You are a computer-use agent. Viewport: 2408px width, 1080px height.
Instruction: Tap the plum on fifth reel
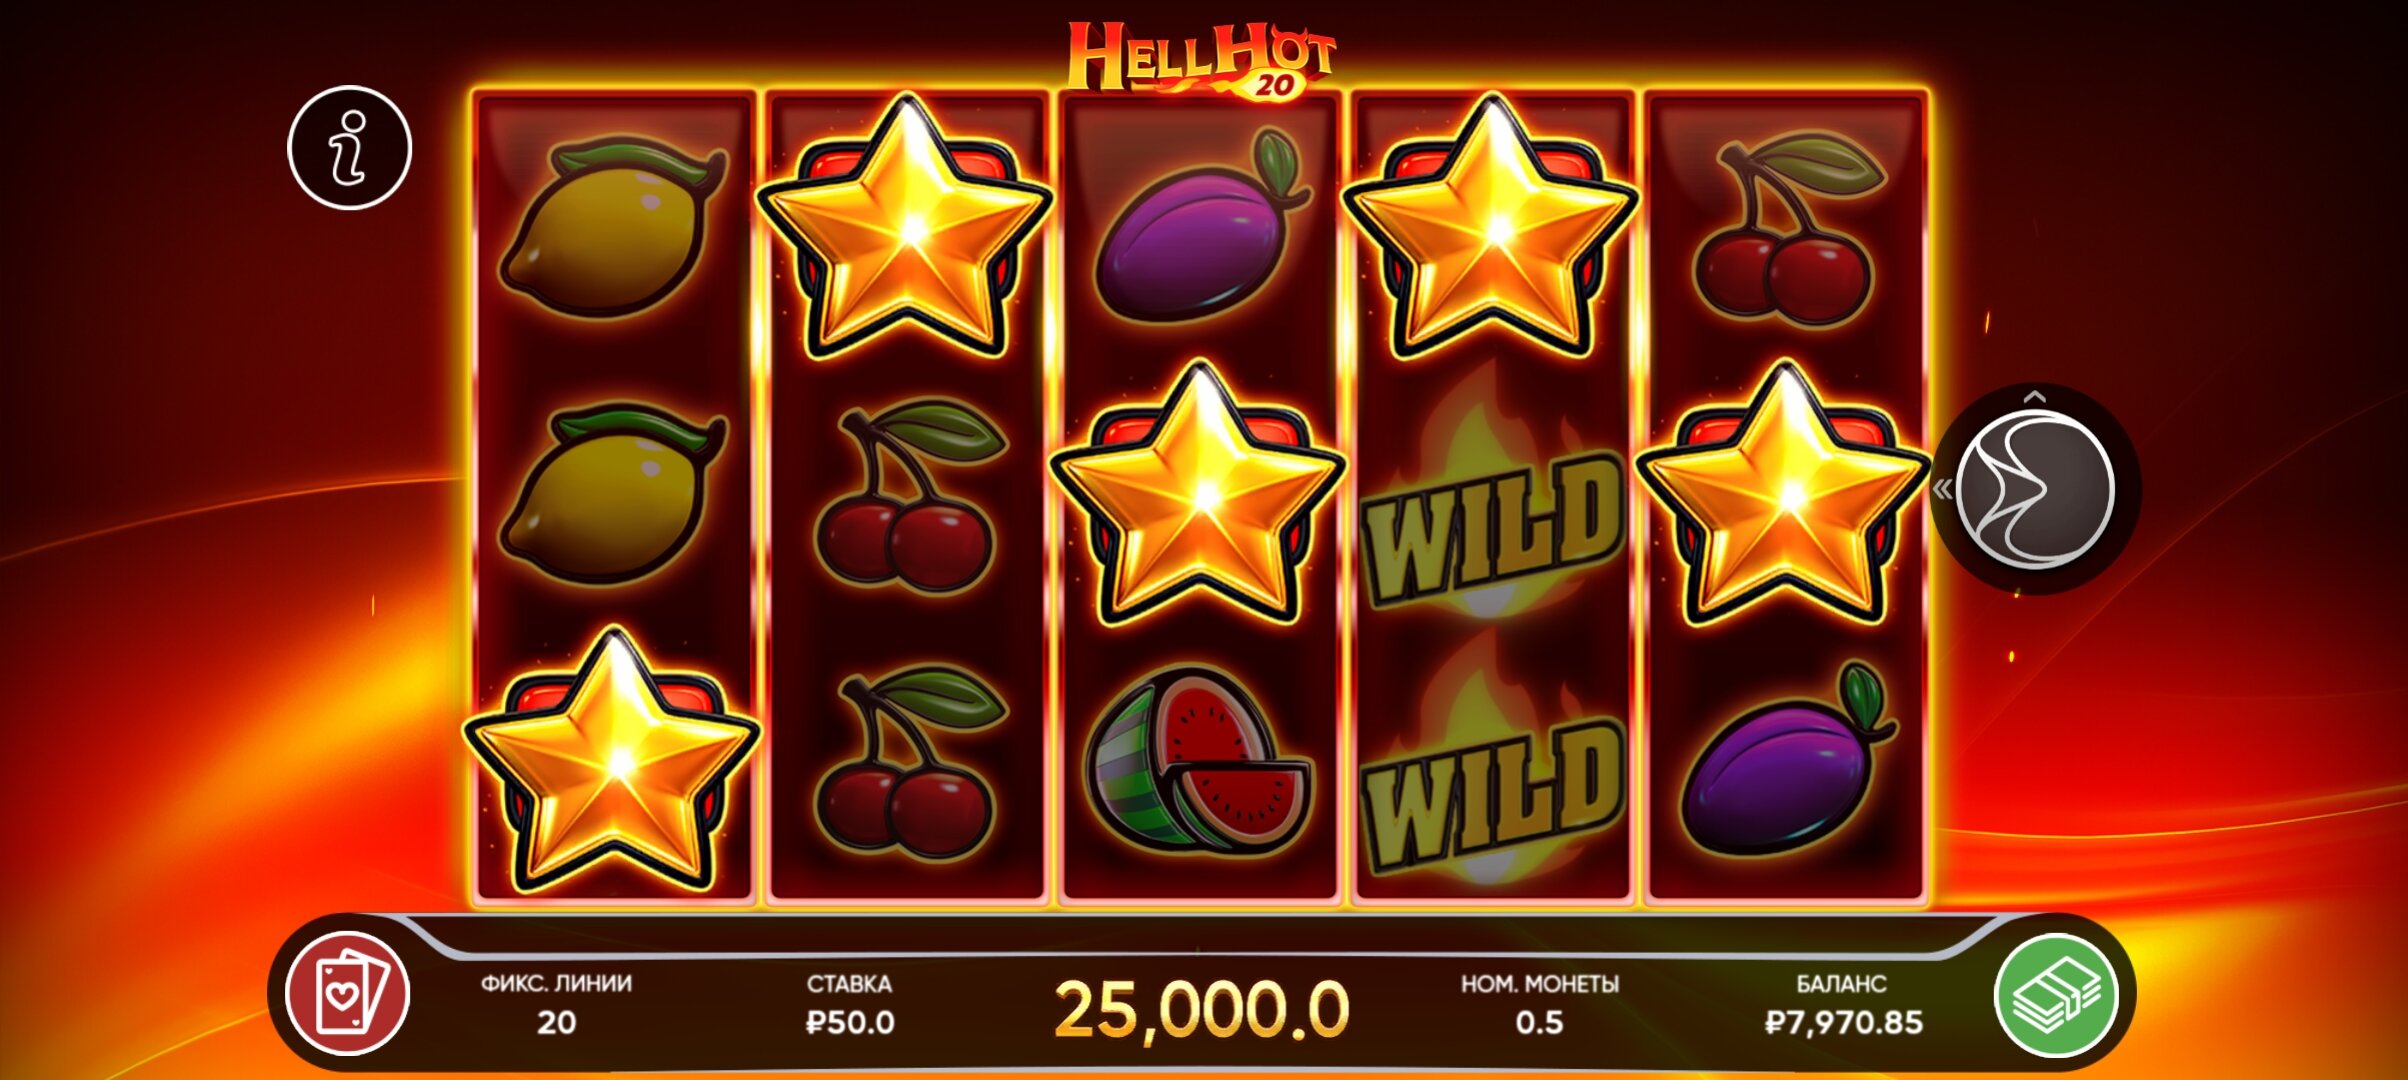pos(1786,758)
